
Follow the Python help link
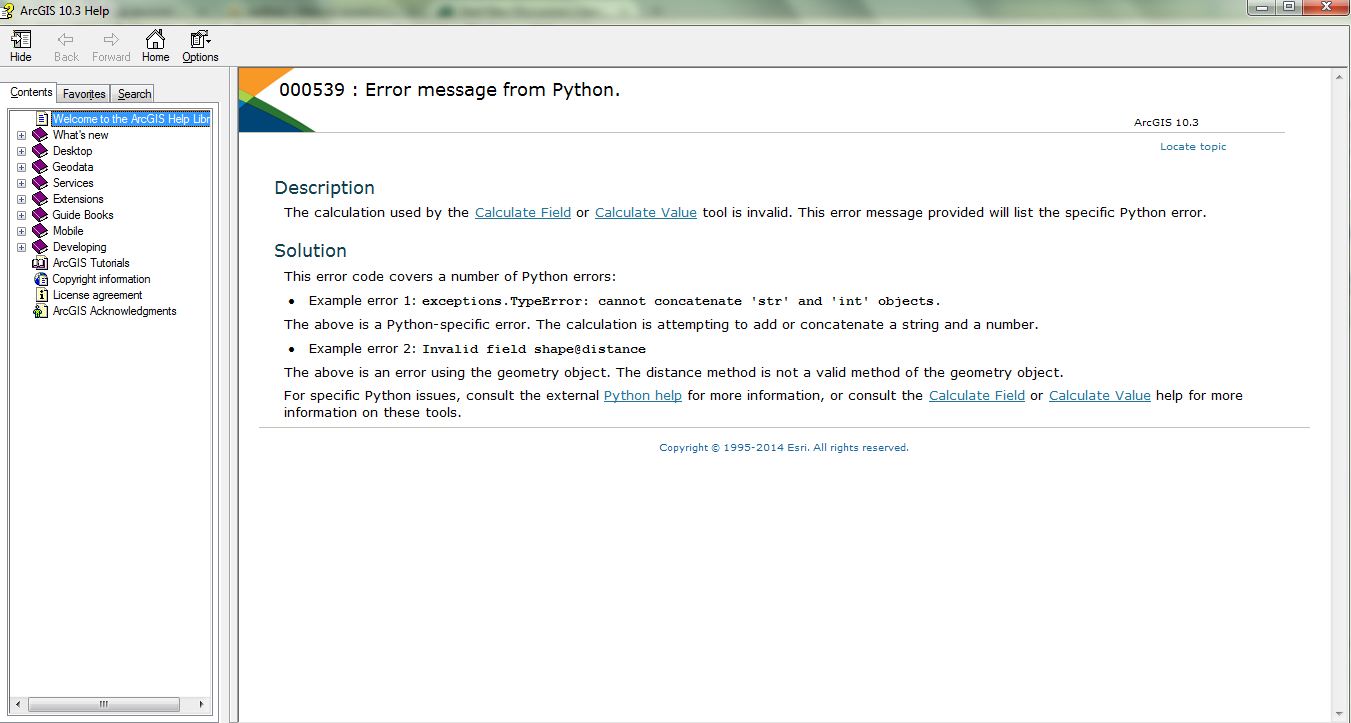click(643, 395)
